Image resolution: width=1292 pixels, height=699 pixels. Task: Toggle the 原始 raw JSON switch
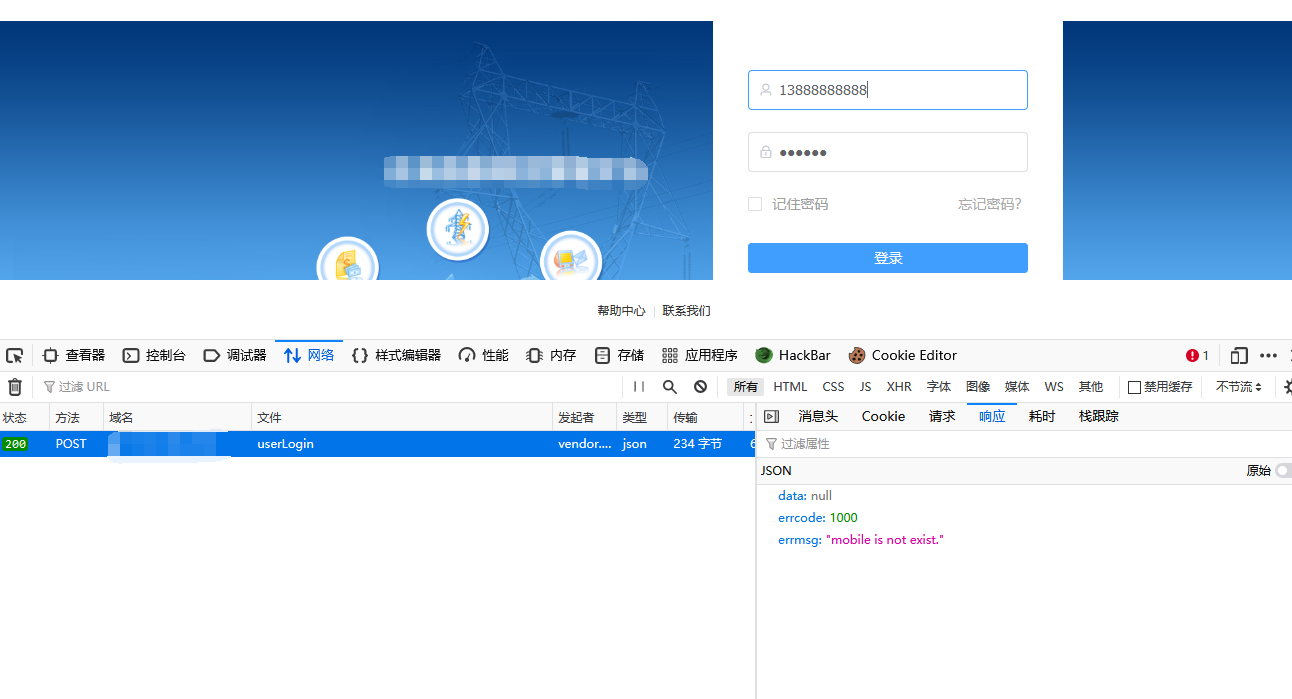[x=1282, y=471]
